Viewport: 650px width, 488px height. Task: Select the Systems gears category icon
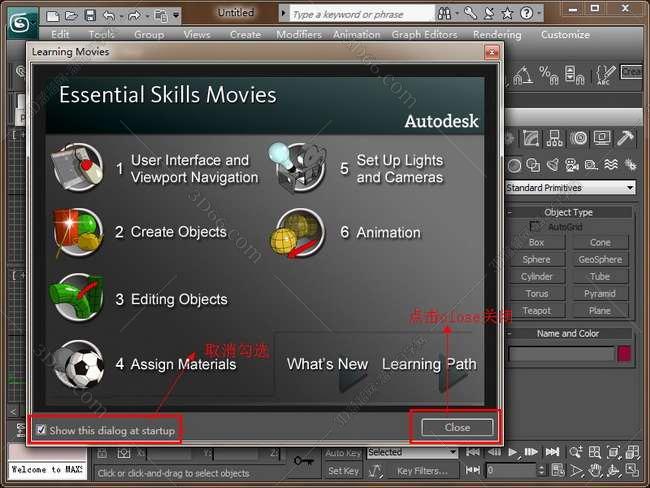click(x=630, y=165)
